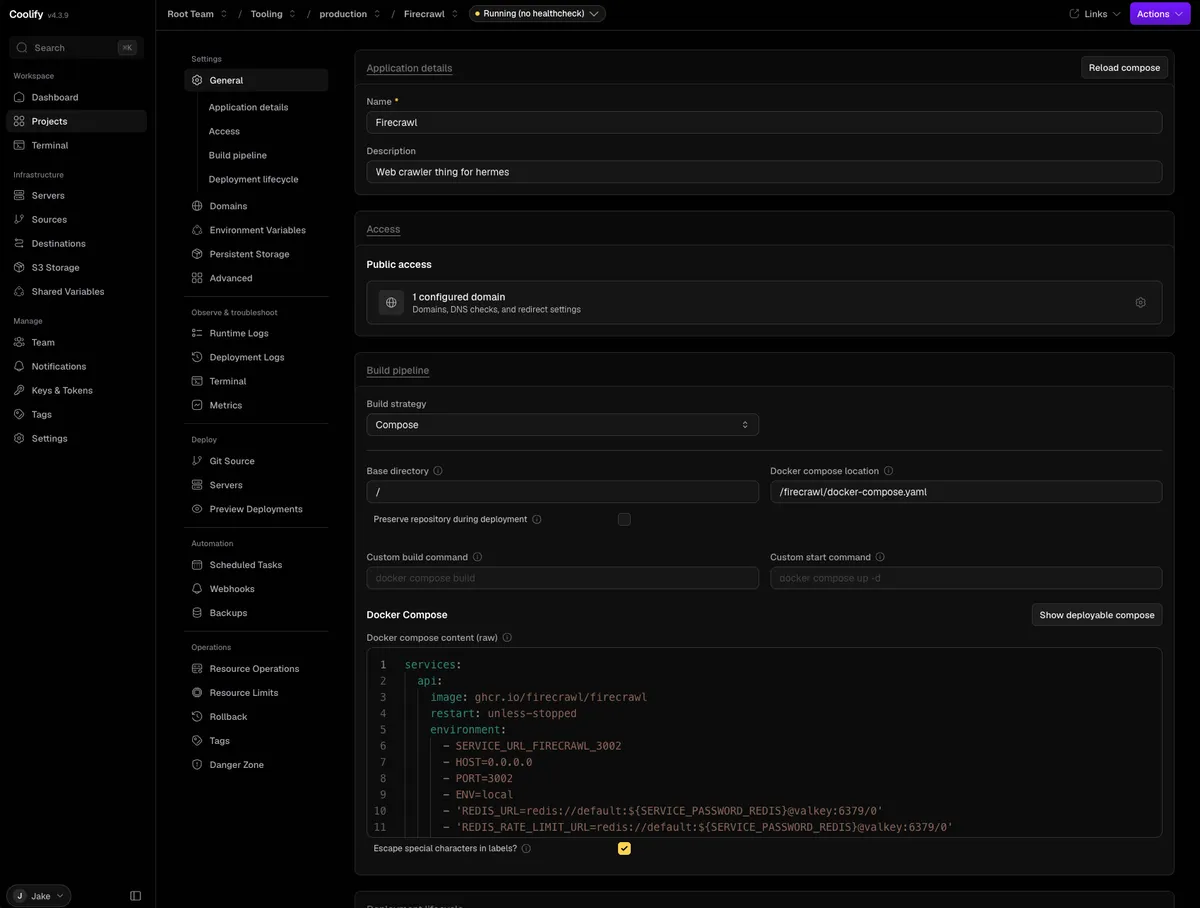Image resolution: width=1200 pixels, height=908 pixels.
Task: Open the Dashboard icon in the sidebar
Action: click(x=19, y=97)
